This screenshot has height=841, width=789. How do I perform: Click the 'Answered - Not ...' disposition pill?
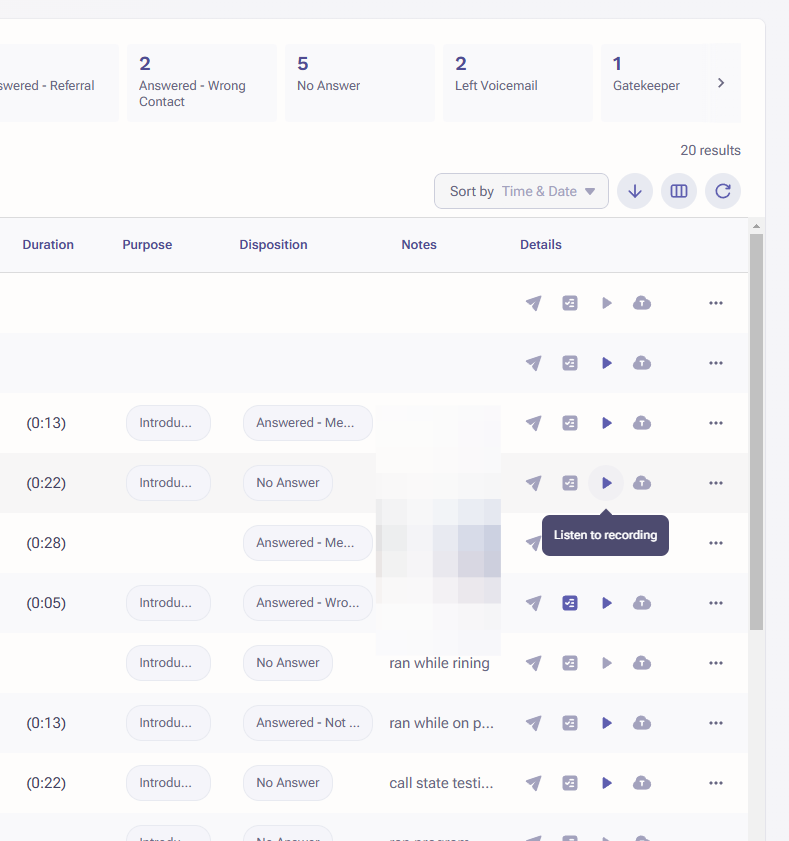click(307, 723)
